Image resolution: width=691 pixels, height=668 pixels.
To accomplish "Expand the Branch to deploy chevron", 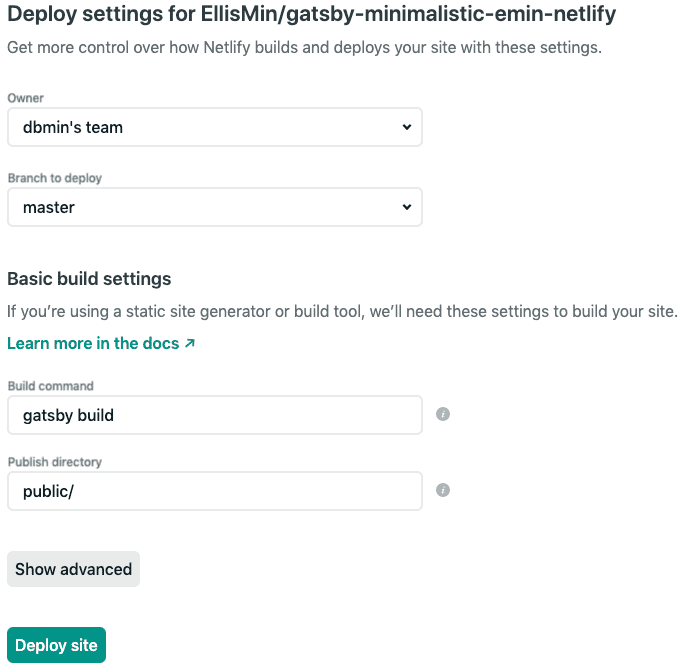I will click(x=407, y=207).
